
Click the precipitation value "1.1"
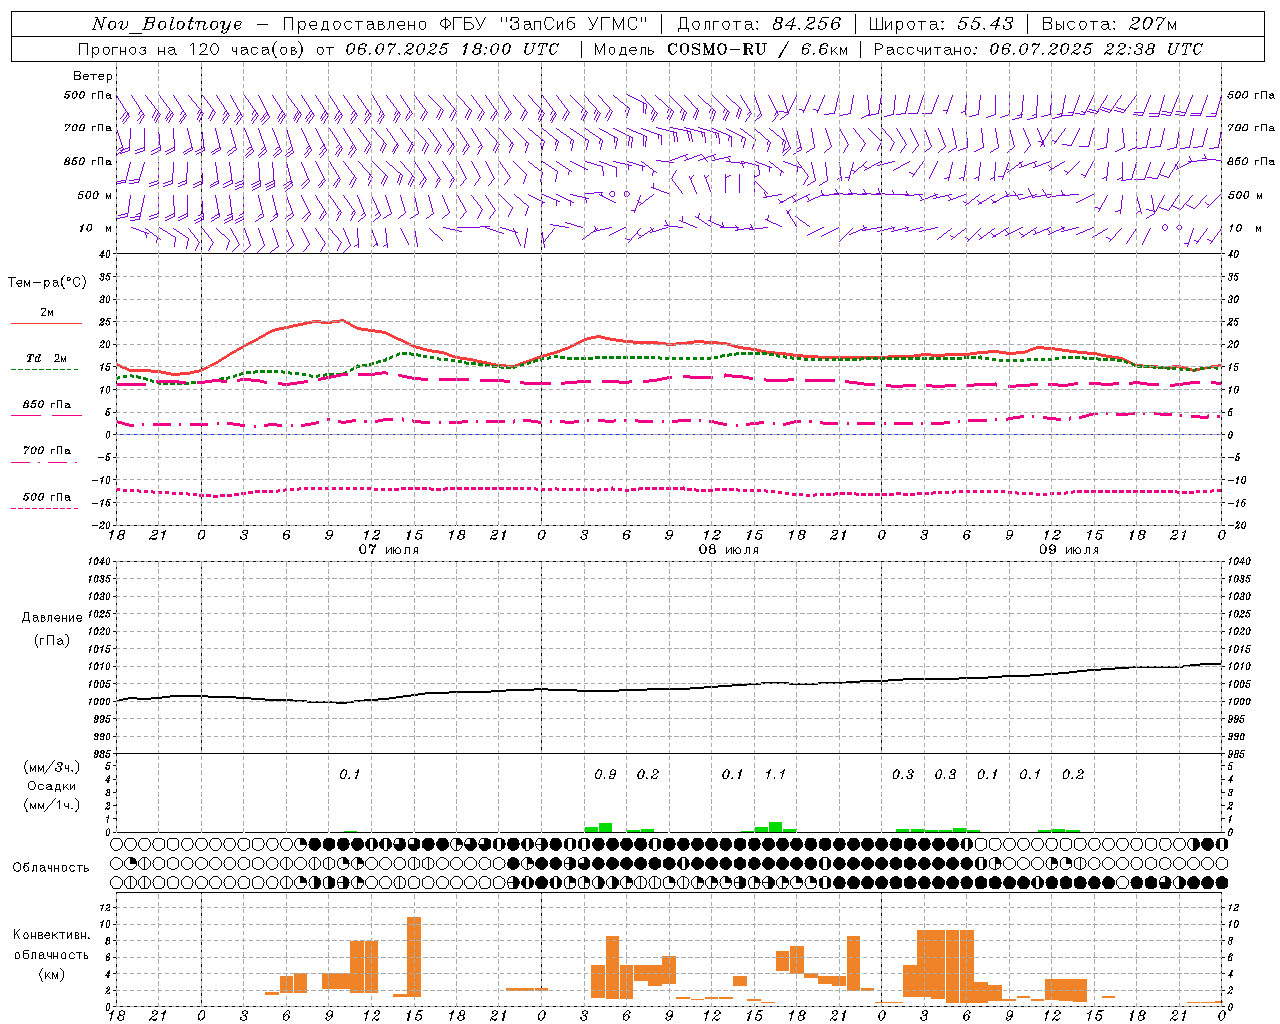click(x=775, y=775)
